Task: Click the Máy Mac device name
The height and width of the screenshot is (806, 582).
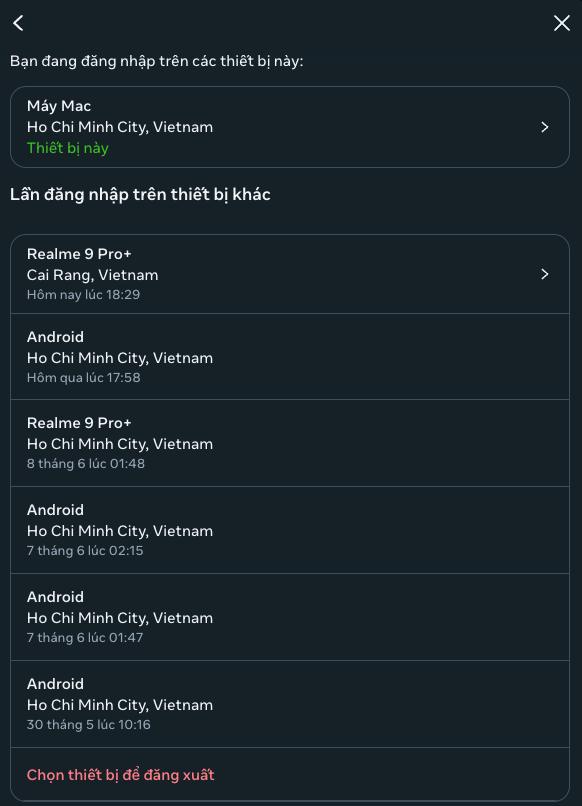Action: pyautogui.click(x=59, y=106)
